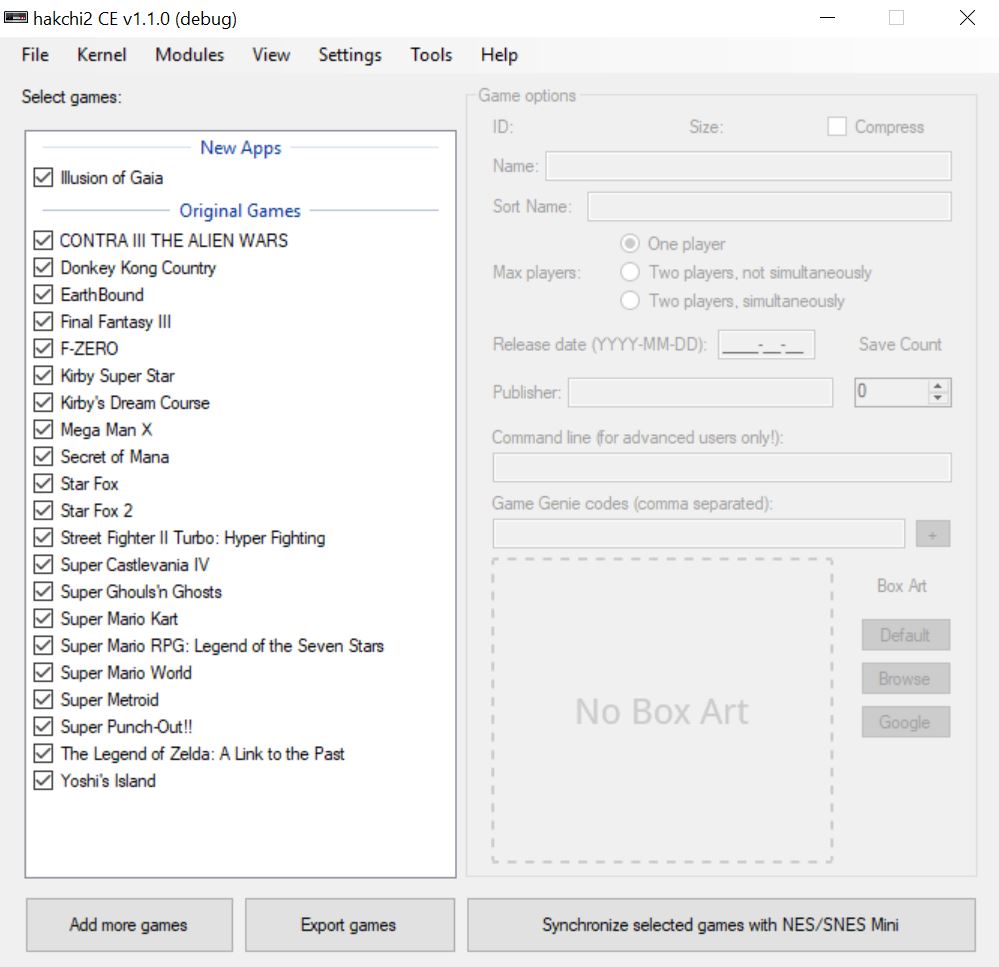The width and height of the screenshot is (999, 967).
Task: Click the Export games button
Action: point(350,924)
